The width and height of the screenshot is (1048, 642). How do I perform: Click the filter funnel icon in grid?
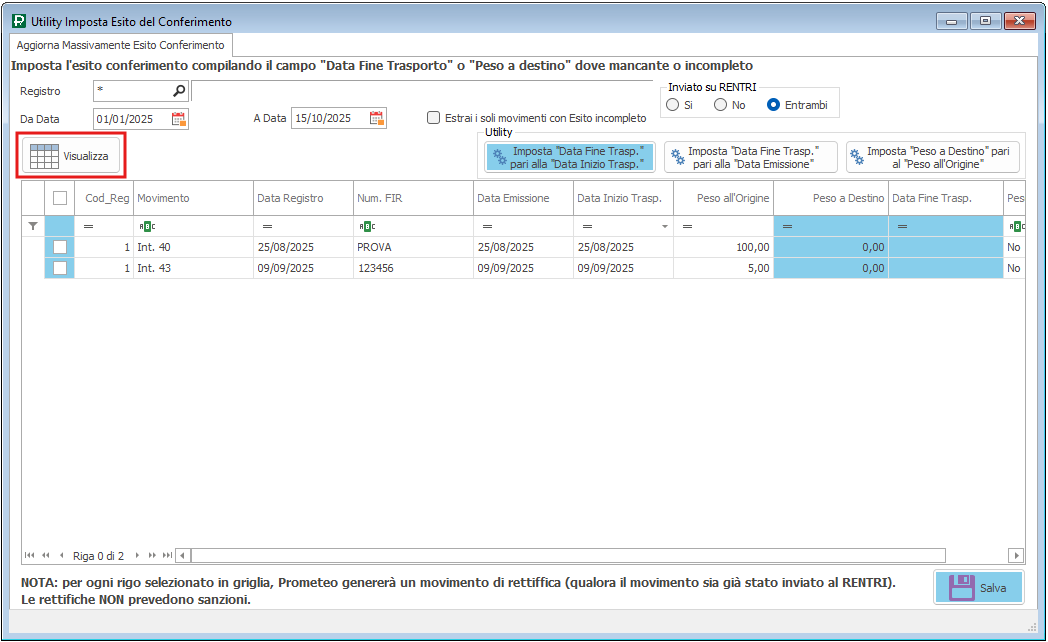tap(33, 227)
